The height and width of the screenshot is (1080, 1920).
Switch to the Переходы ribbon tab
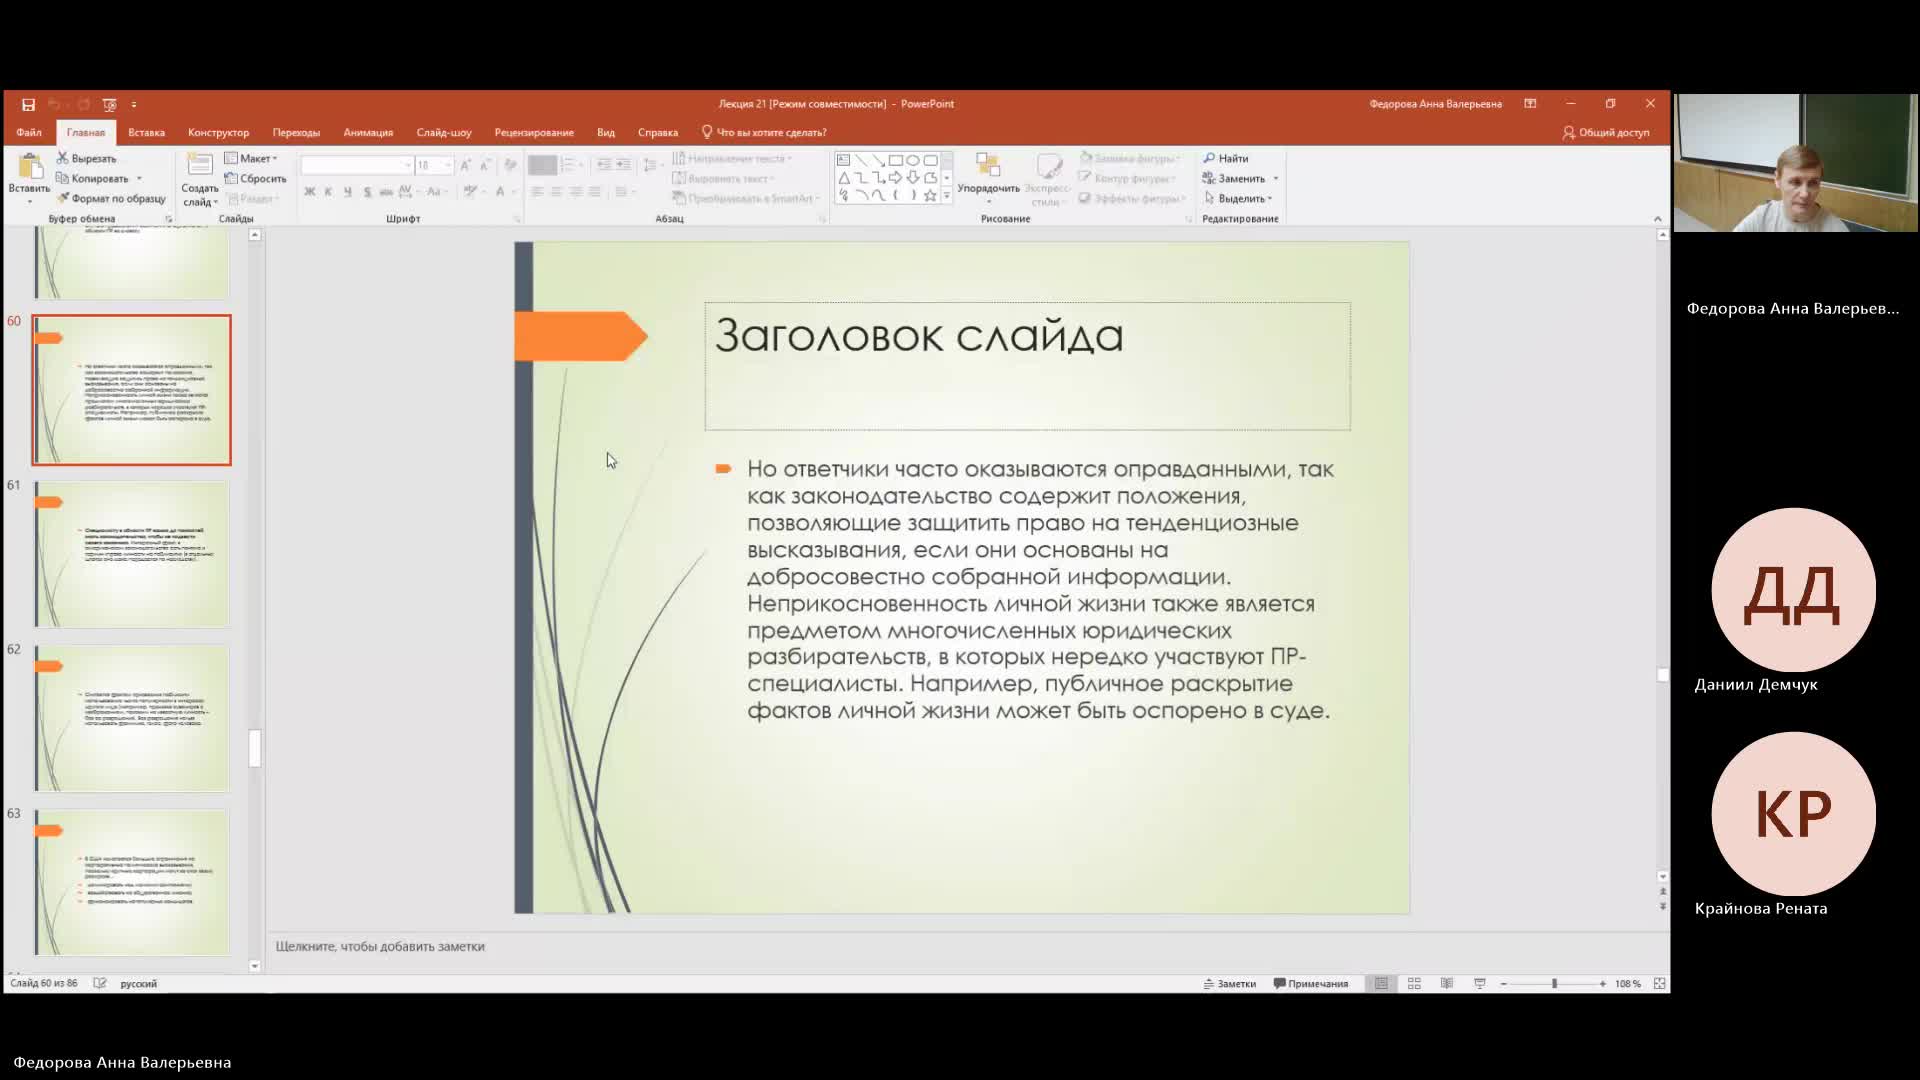click(x=296, y=132)
